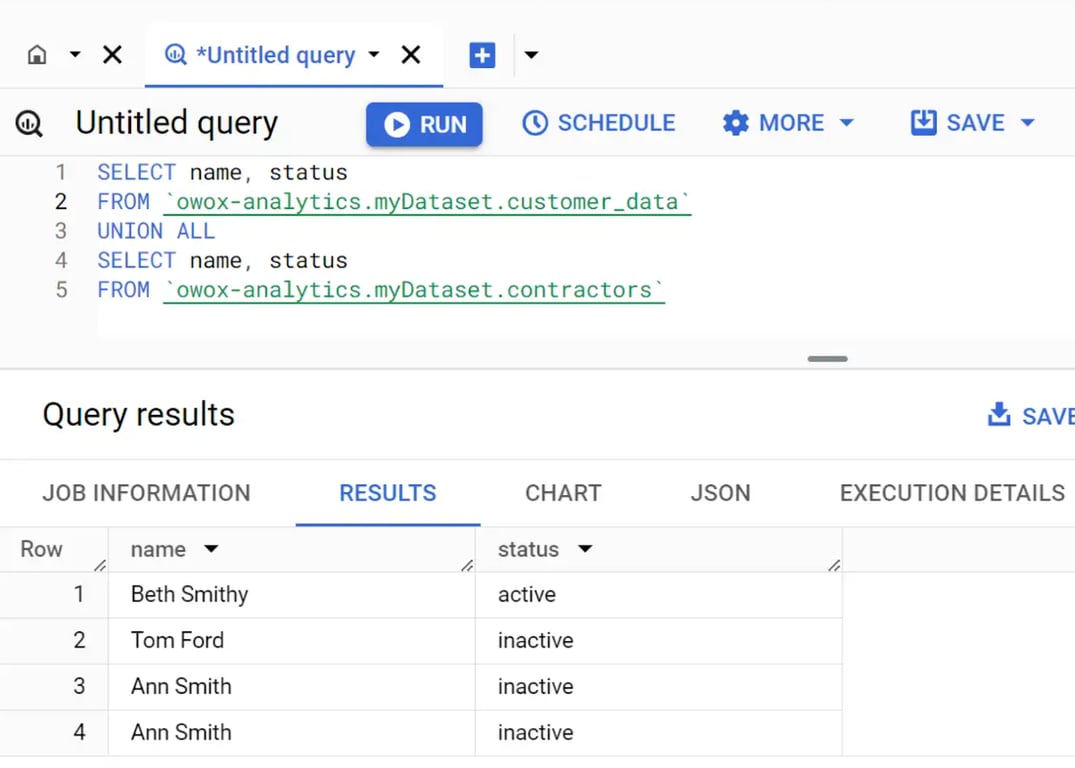Click the Row column resize handle
The height and width of the screenshot is (768, 1075).
pos(100,565)
